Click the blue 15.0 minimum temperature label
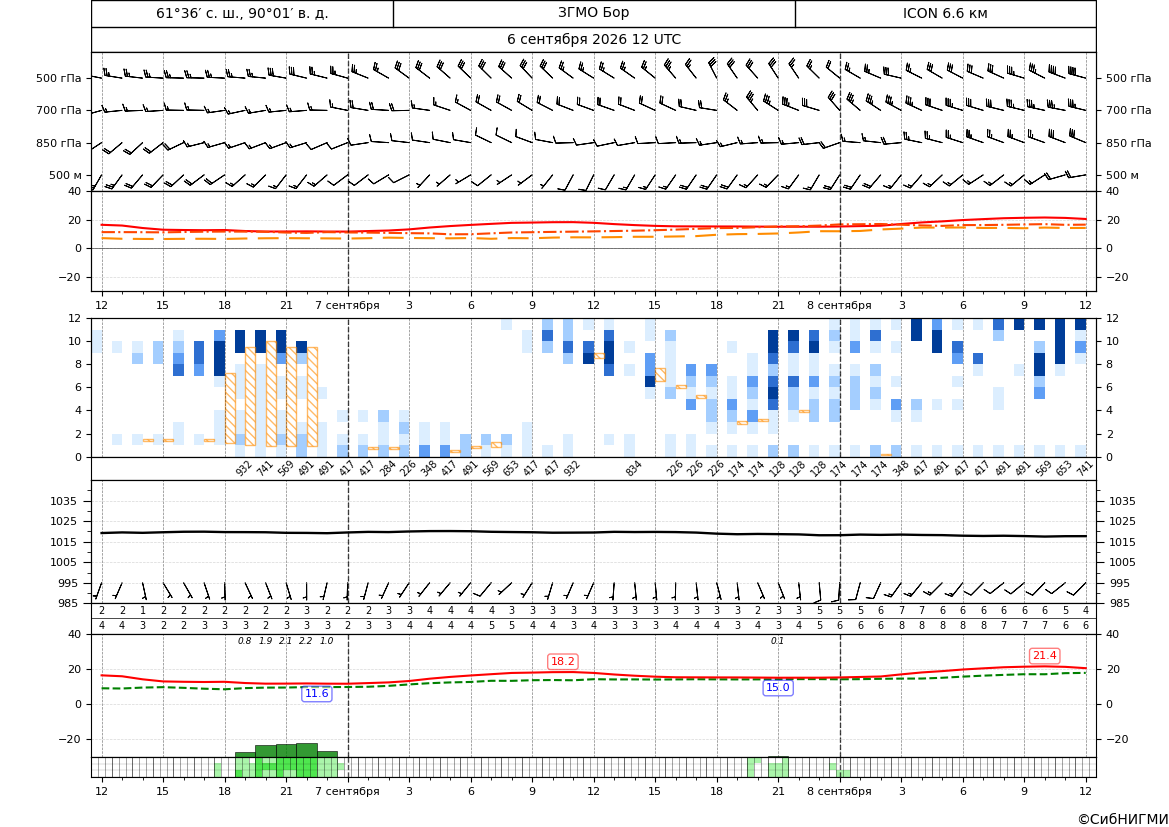The image size is (1169, 827). [777, 688]
